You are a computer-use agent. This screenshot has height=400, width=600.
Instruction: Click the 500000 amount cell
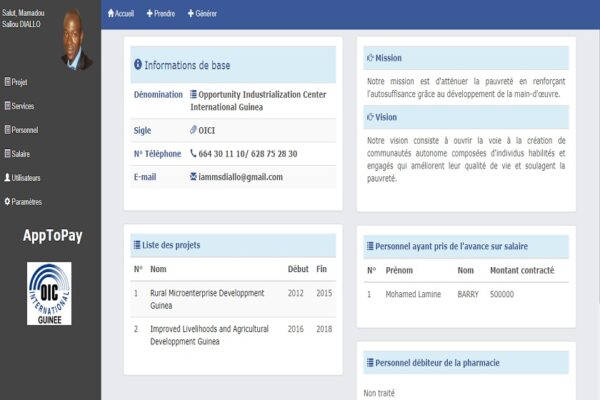502,294
